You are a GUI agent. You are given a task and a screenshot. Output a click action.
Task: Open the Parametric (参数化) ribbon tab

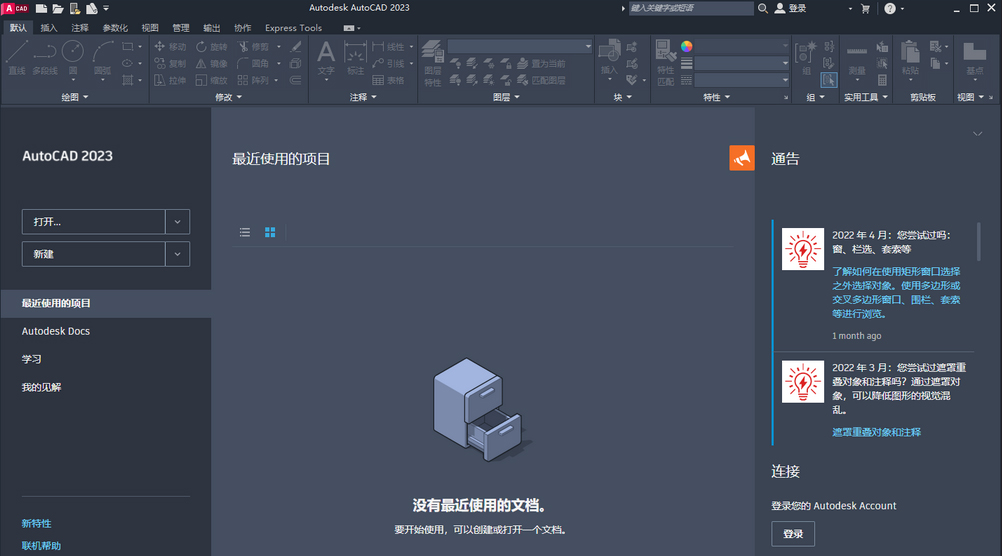(x=115, y=27)
